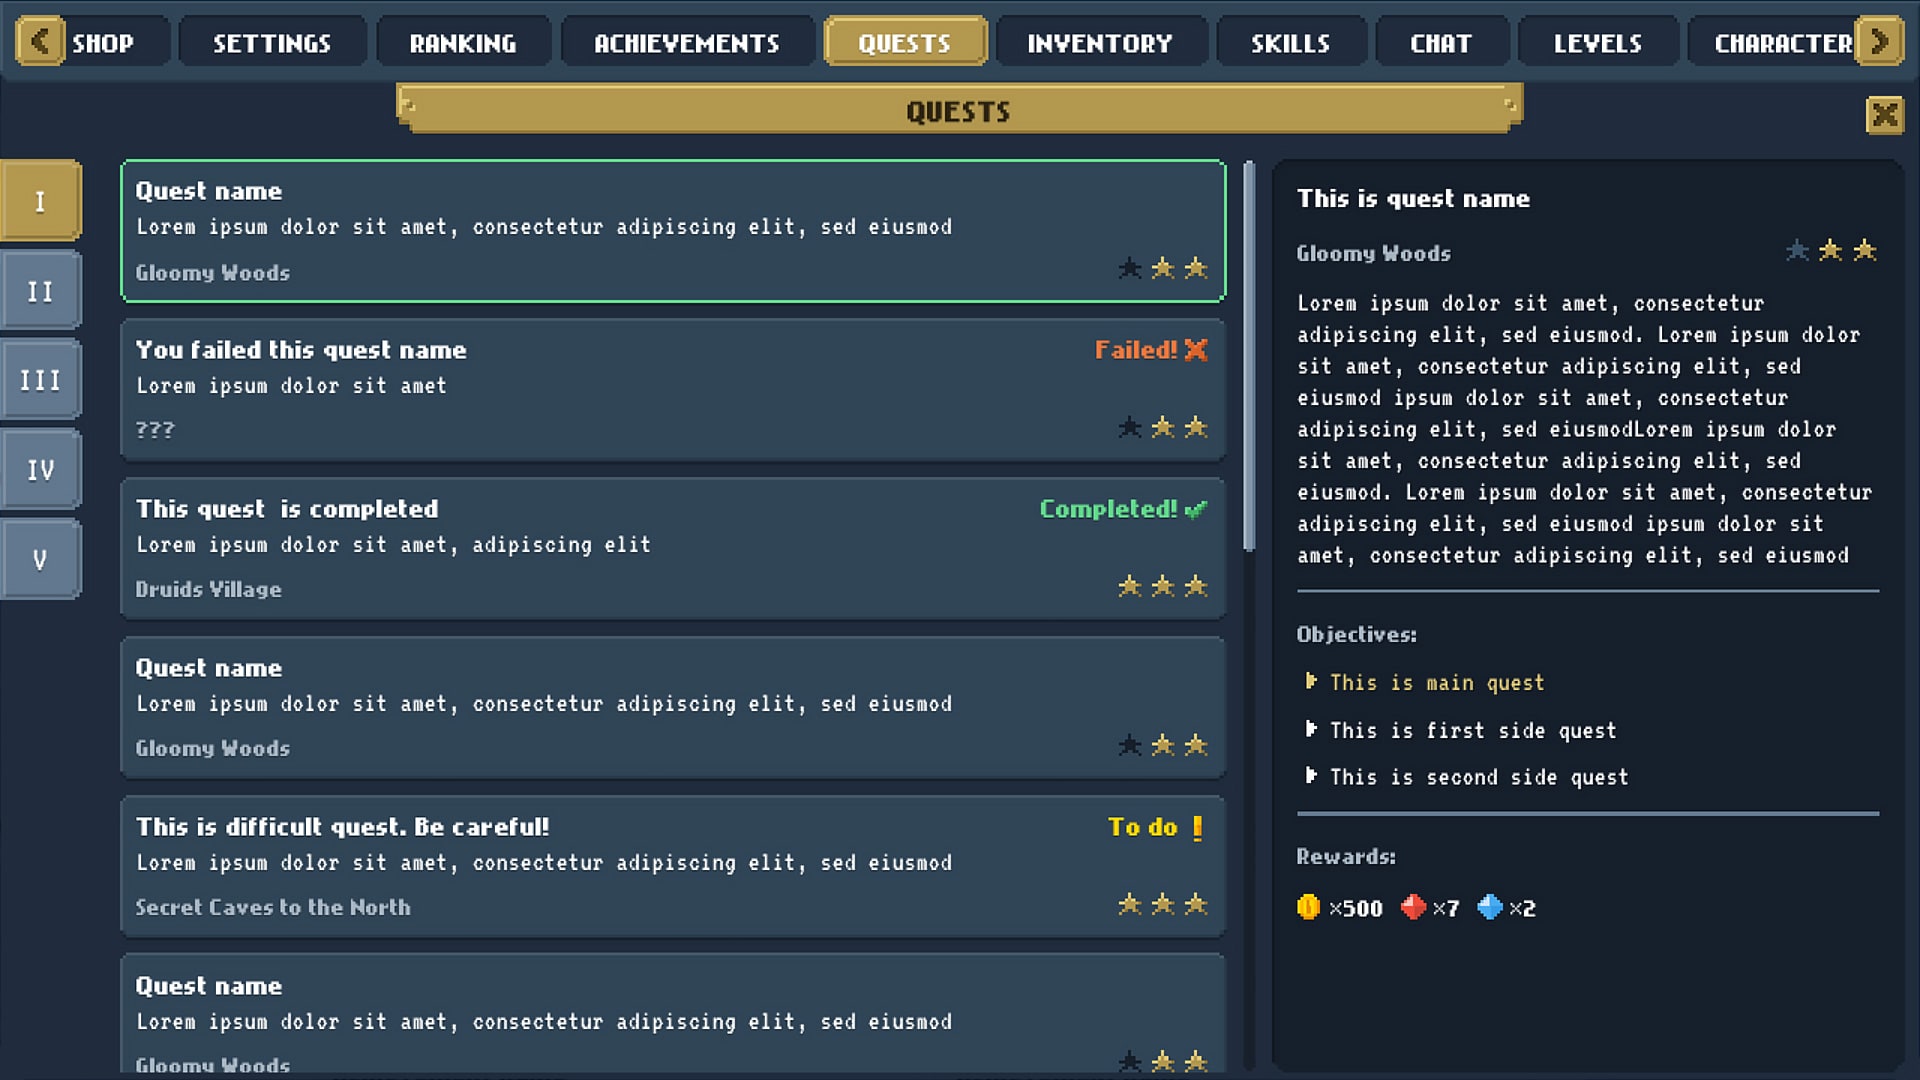Select the blue diamond reward icon

tap(1491, 908)
